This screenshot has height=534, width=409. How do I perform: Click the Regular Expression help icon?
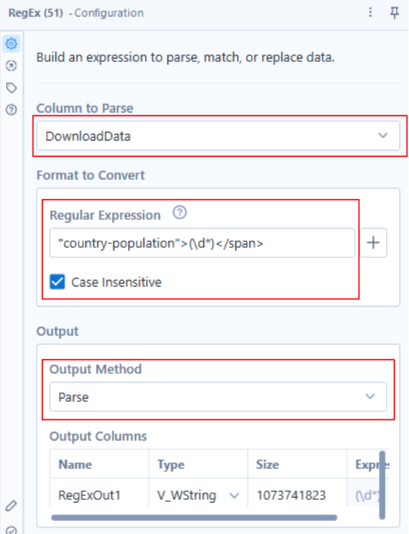[x=179, y=213]
